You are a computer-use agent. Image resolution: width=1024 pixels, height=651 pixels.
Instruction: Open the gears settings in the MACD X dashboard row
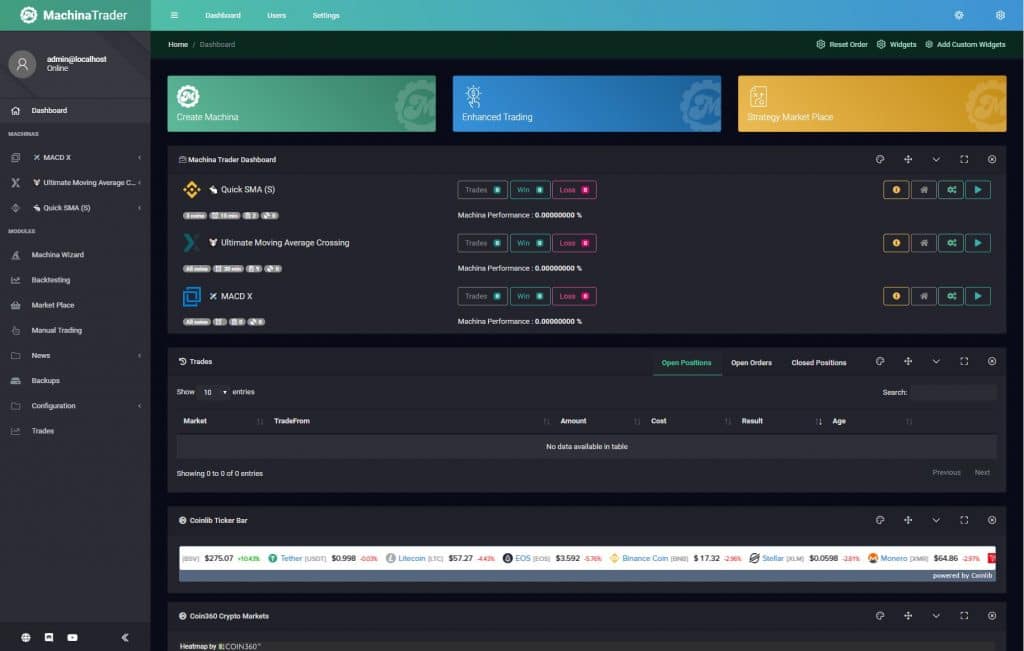[x=951, y=296]
